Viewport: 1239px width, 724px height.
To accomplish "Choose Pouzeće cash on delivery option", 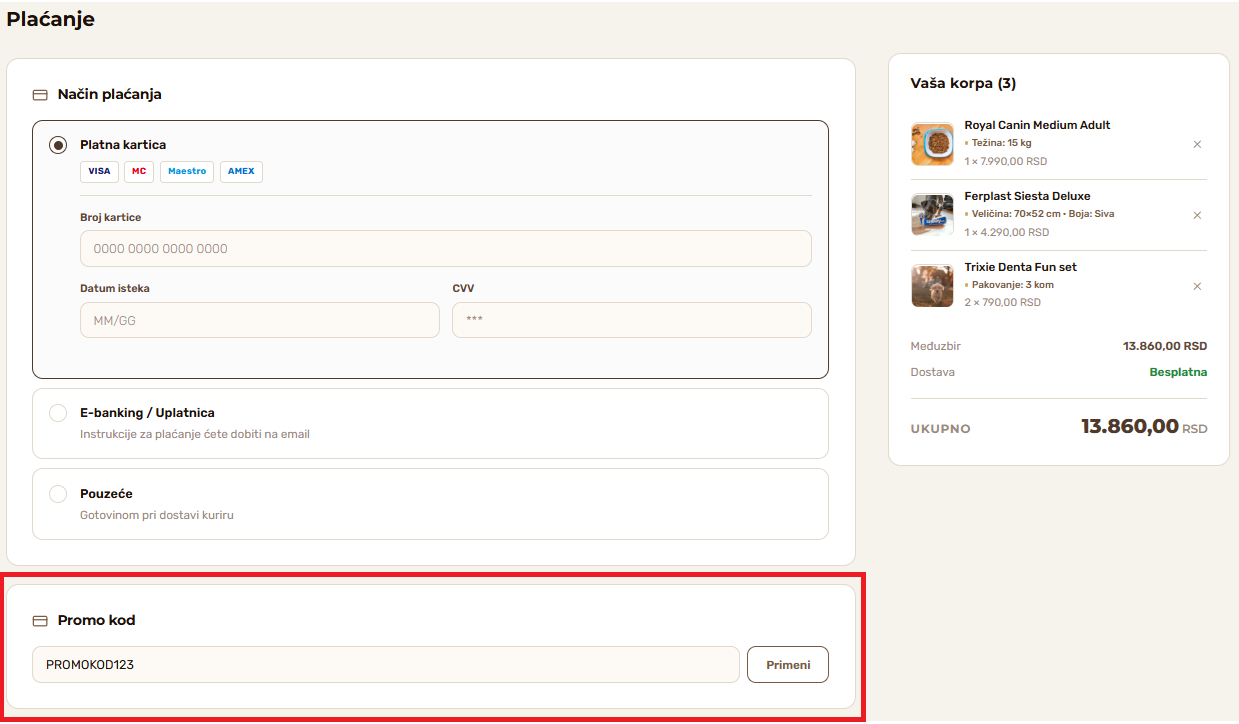I will coord(59,494).
